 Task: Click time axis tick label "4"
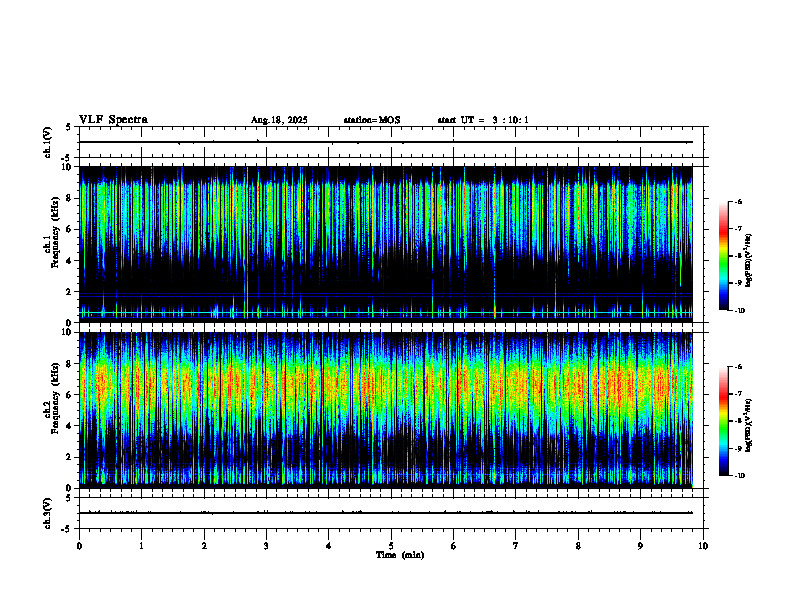coord(329,546)
